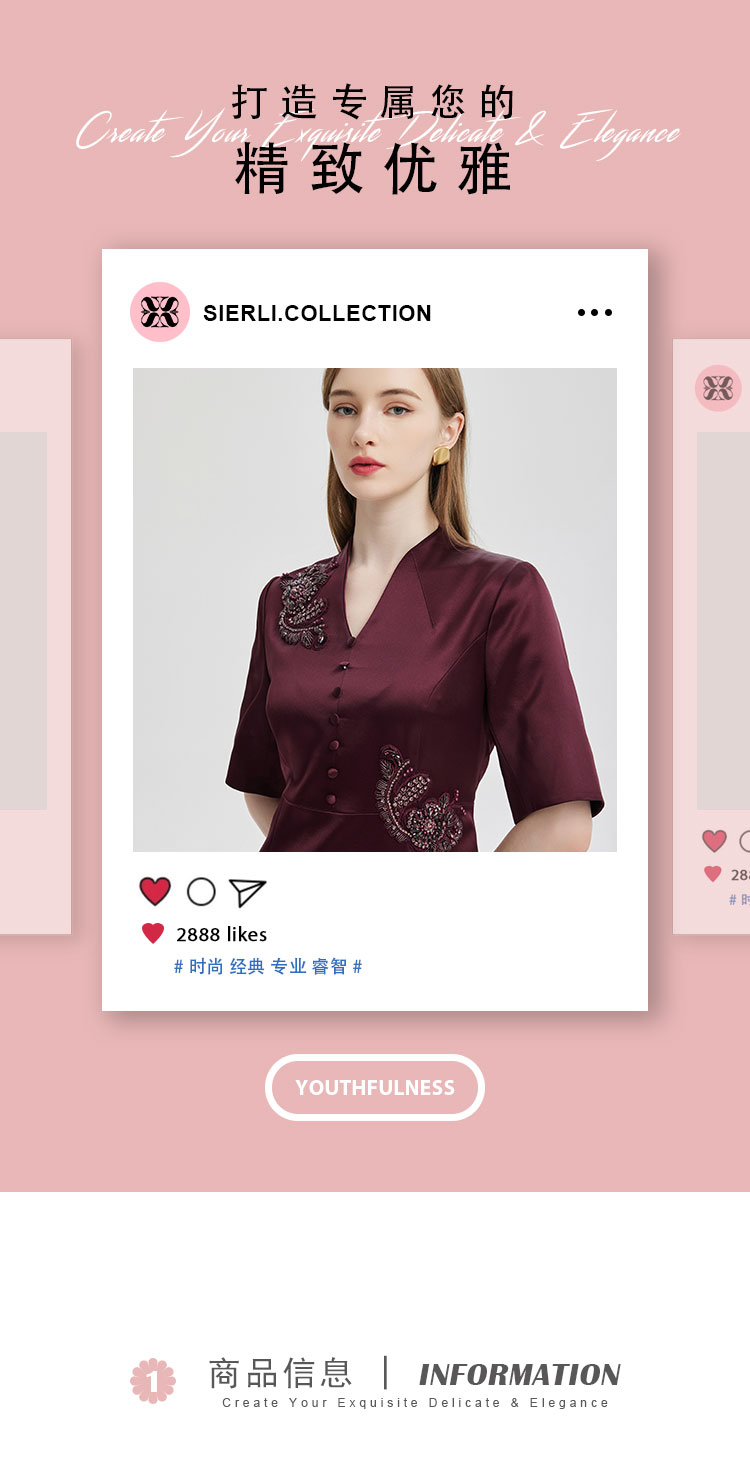Click the 商品信息 section heading
Viewport: 750px width, 1461px height.
pos(280,1373)
